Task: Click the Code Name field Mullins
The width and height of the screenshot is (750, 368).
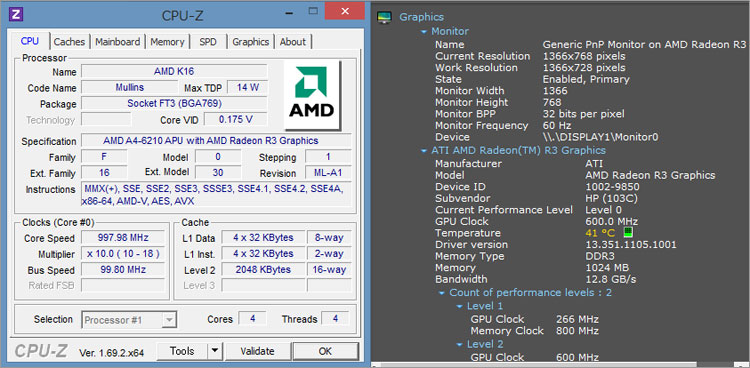Action: (x=130, y=88)
